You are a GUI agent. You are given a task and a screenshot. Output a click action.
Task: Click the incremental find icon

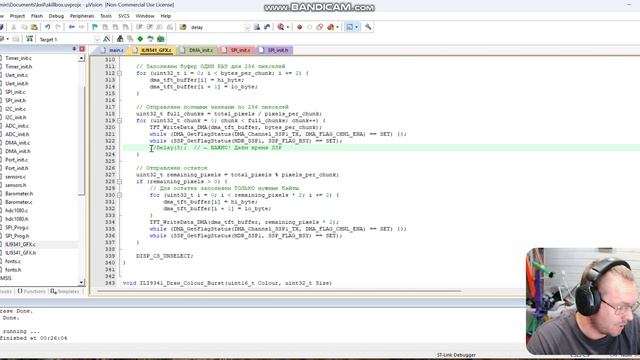(x=267, y=27)
